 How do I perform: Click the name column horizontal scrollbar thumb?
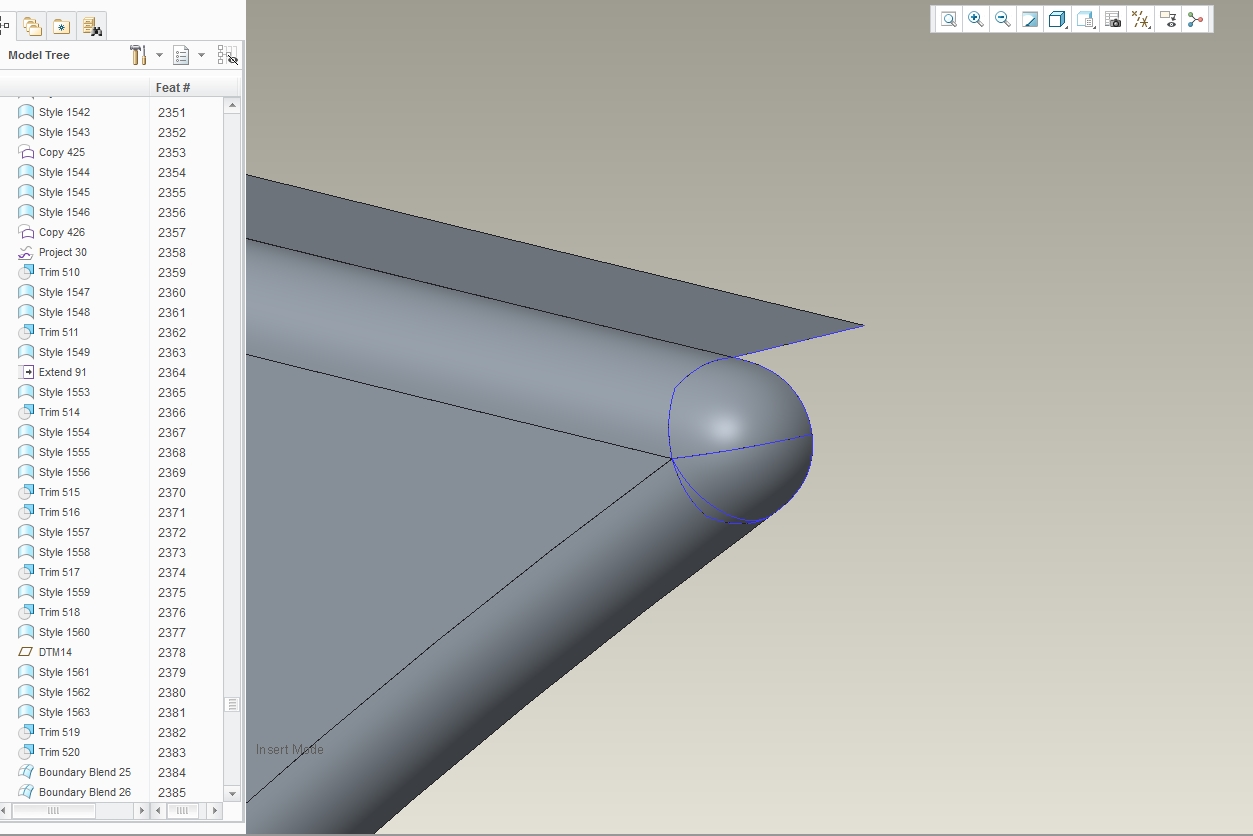53,811
